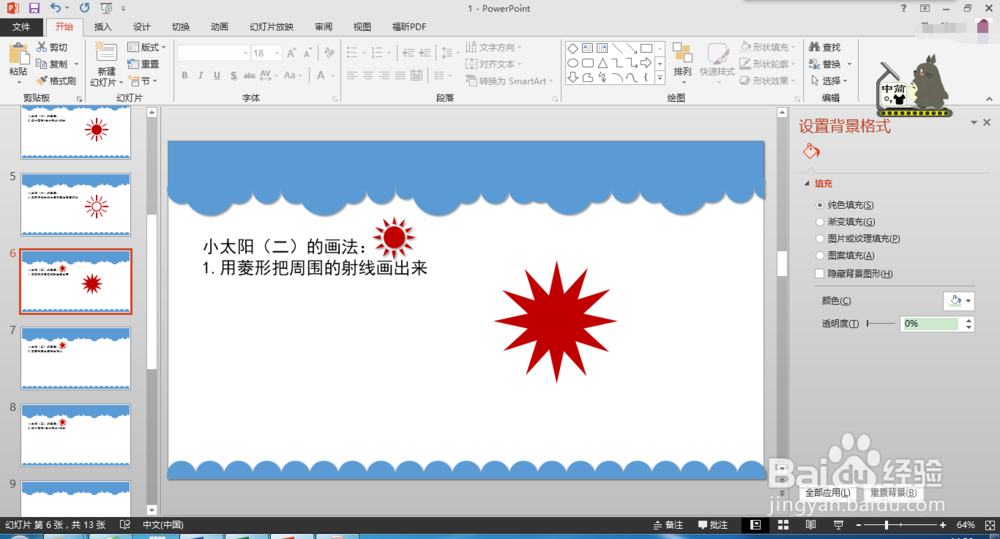Screen dimensions: 1000x539
Task: Click the Fill paint bucket icon in pane
Action: click(811, 151)
